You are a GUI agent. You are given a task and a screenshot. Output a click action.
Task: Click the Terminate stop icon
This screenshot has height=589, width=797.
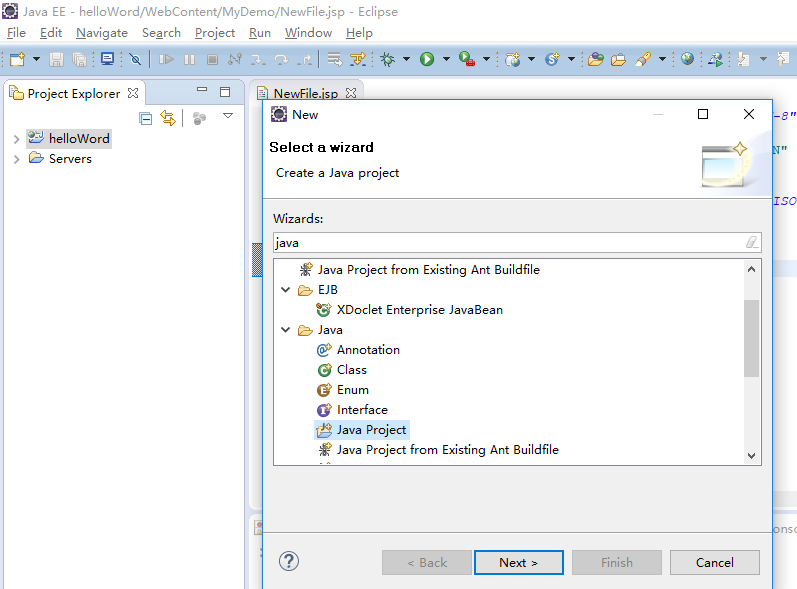[212, 59]
